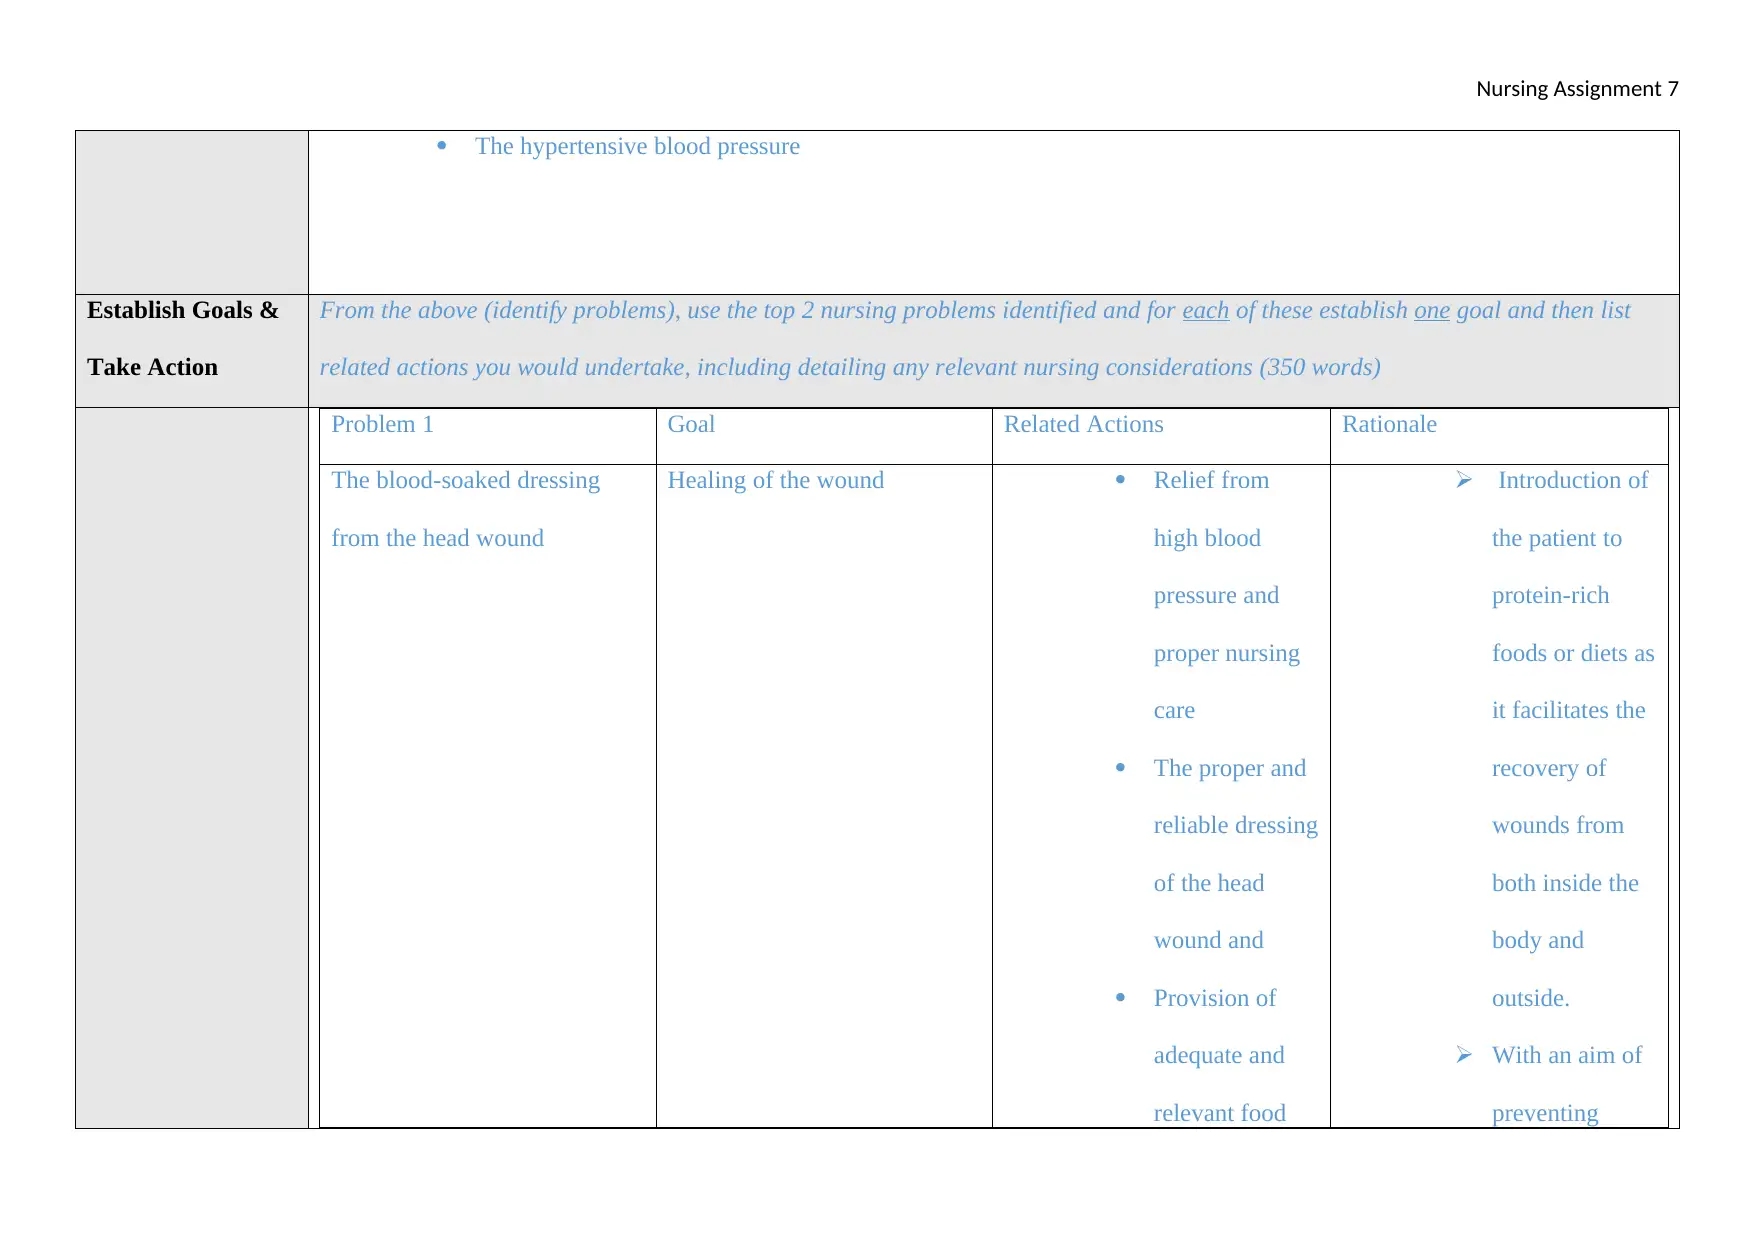The image size is (1754, 1241).
Task: Click 'it facilitates the' rationale line
Action: tap(1568, 710)
